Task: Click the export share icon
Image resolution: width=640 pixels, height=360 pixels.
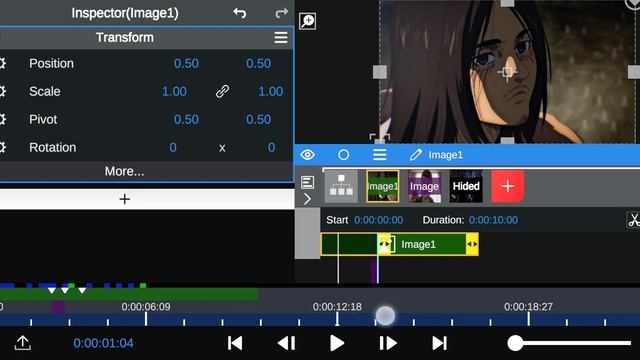Action: click(22, 343)
